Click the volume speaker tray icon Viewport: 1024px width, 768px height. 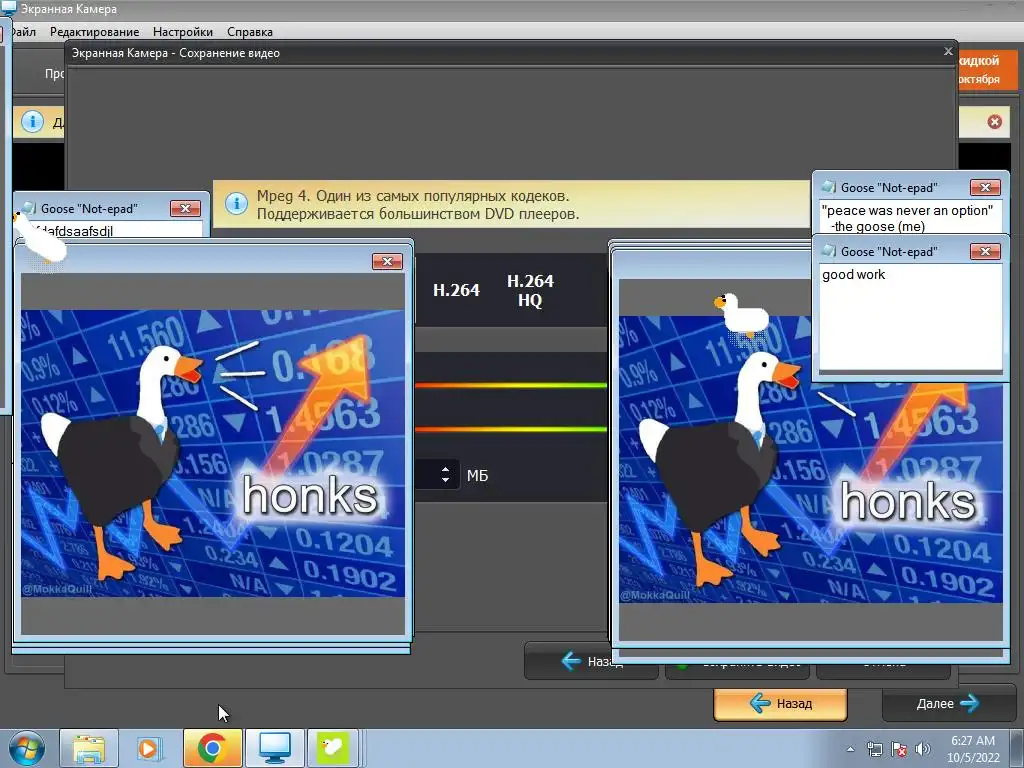tap(923, 749)
